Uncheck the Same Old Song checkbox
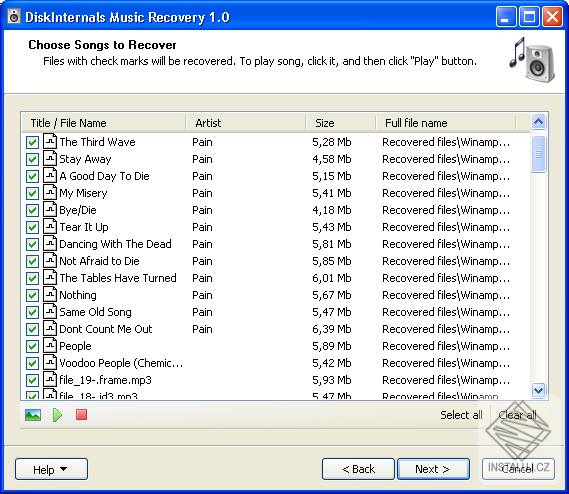This screenshot has height=494, width=569. (x=32, y=313)
